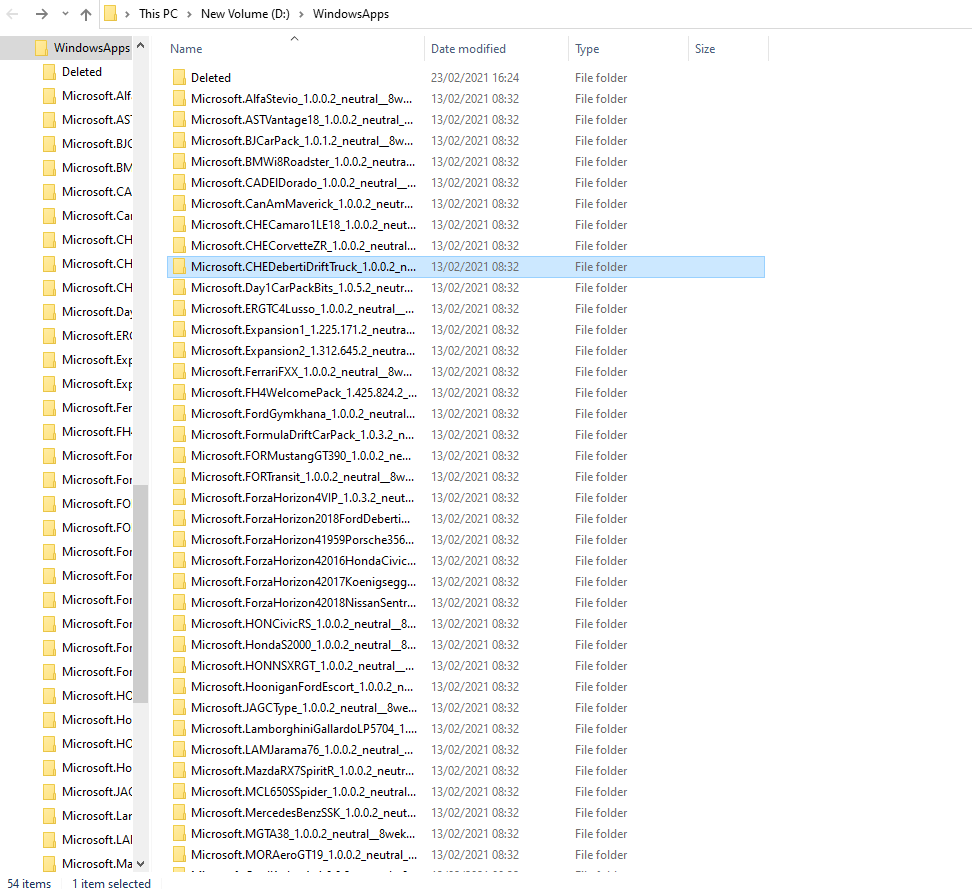Click the navigation pane scrollbar thumb

(141, 594)
